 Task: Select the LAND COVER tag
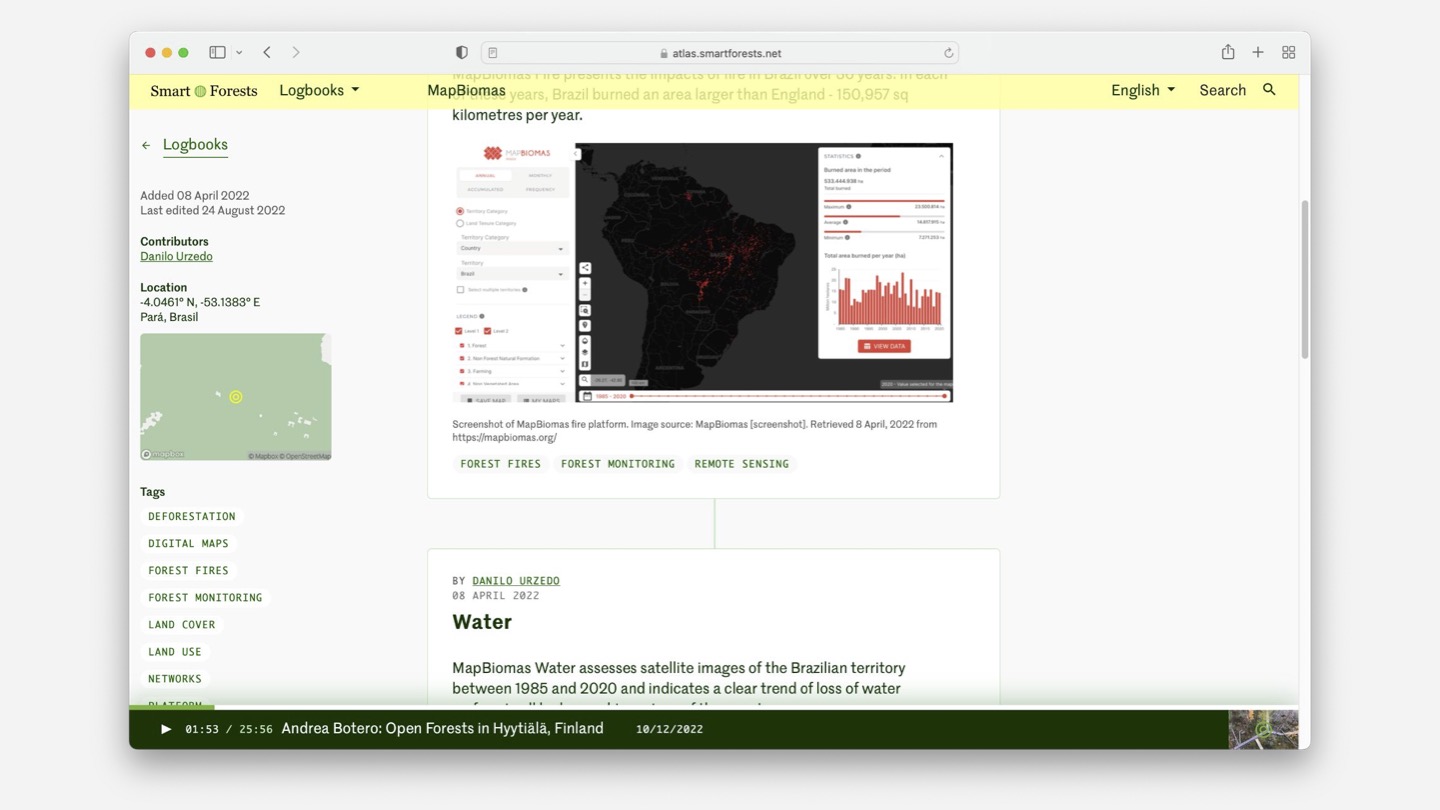pos(181,624)
